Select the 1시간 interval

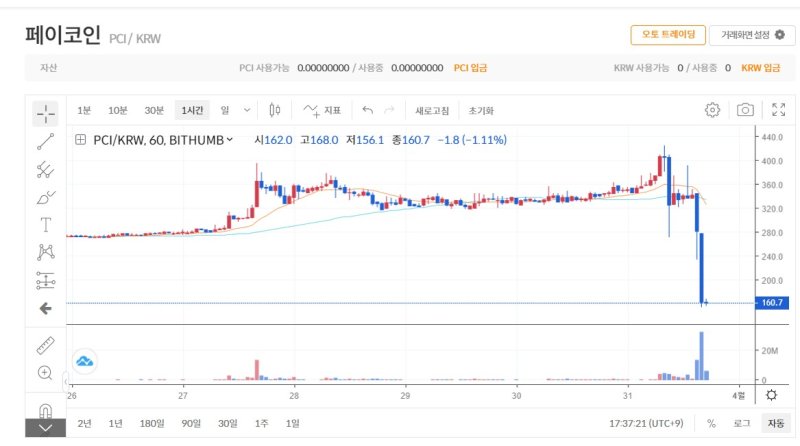coord(192,110)
